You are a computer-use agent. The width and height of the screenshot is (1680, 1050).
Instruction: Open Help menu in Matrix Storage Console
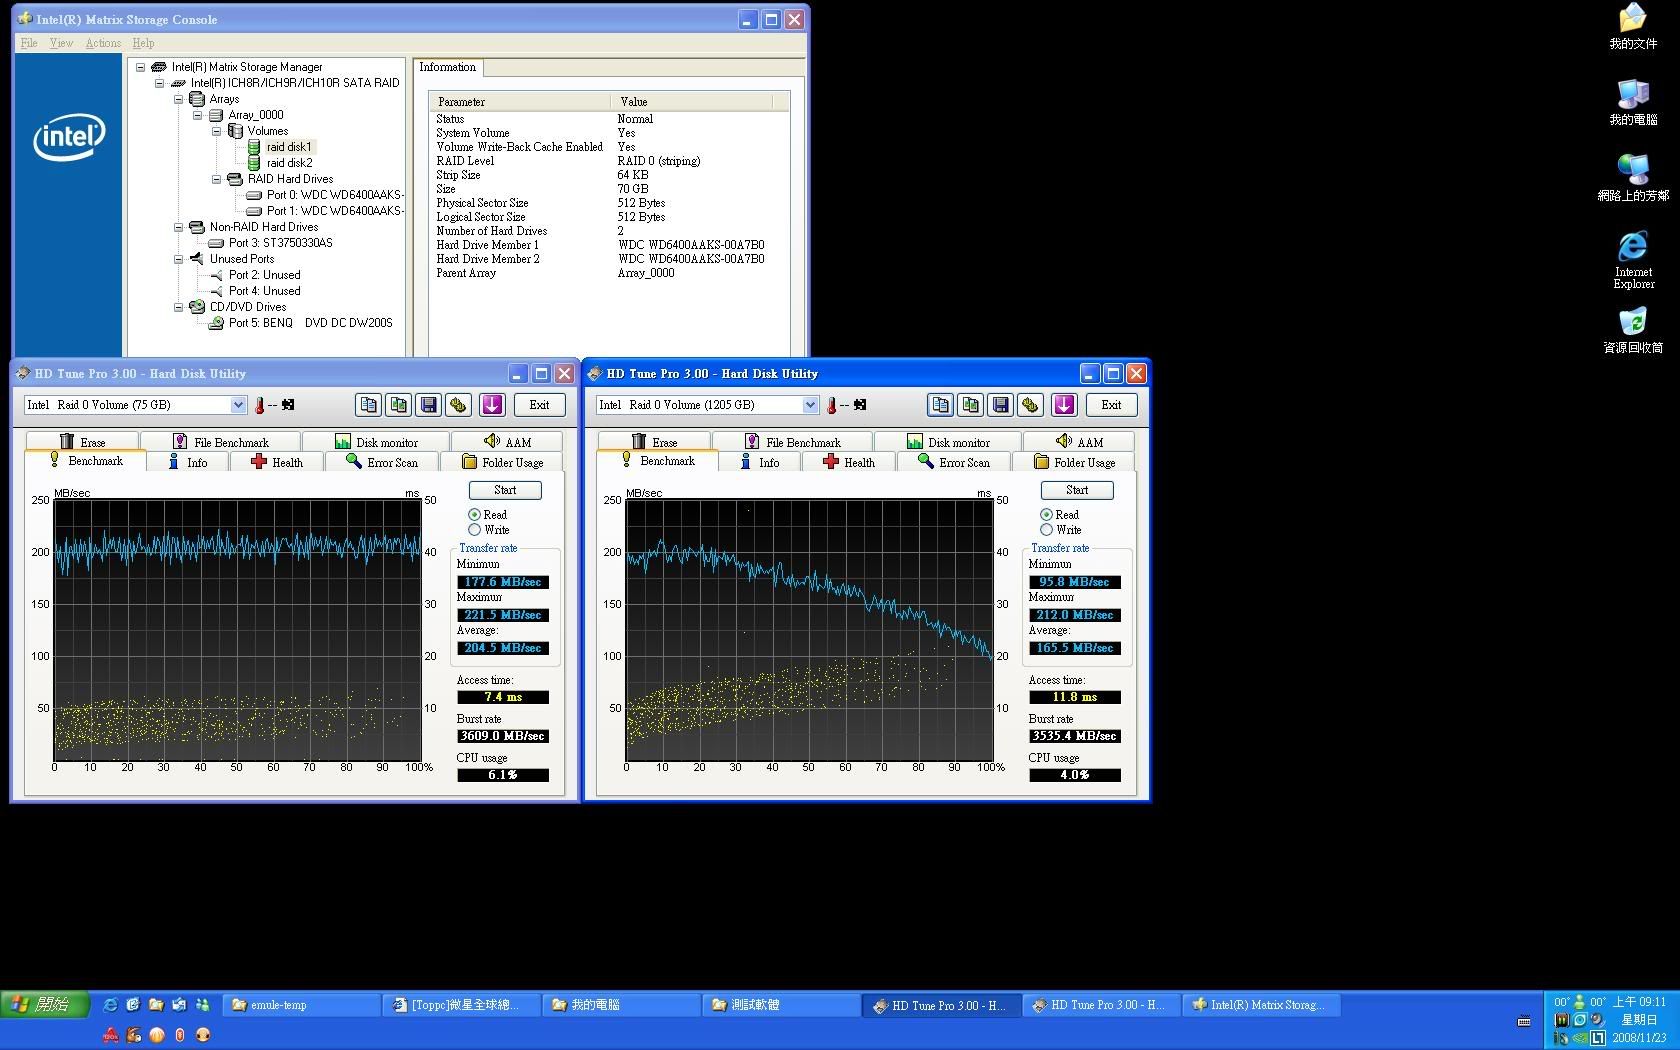point(143,43)
